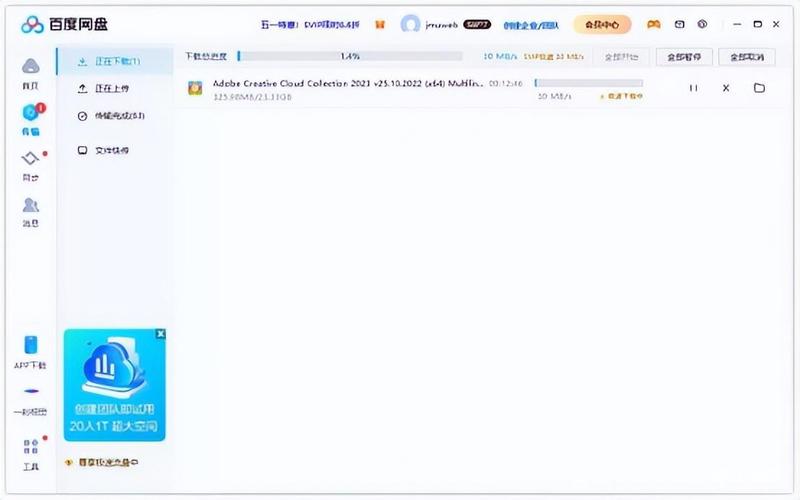The width and height of the screenshot is (800, 500).
Task: Open folder of Adobe Creative Cloud download
Action: 759,88
